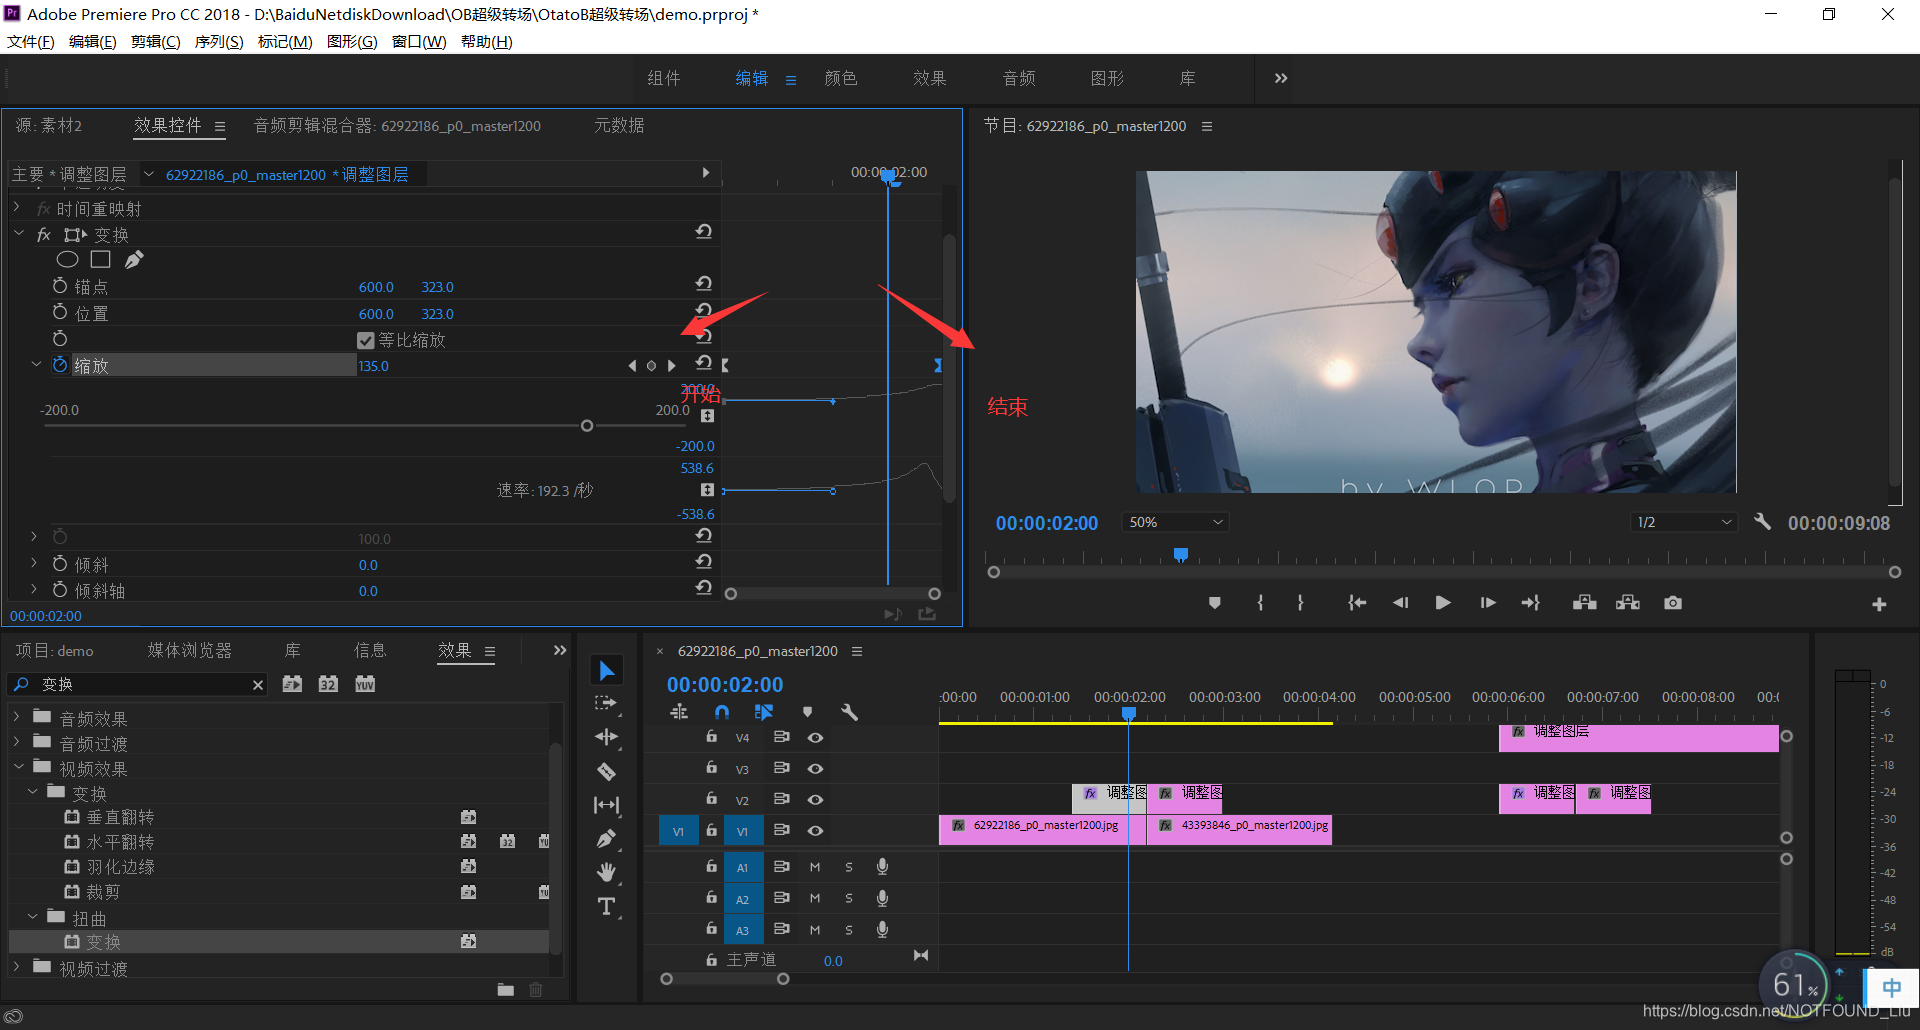Clear the effects search field
The height and width of the screenshot is (1030, 1920).
tap(258, 685)
